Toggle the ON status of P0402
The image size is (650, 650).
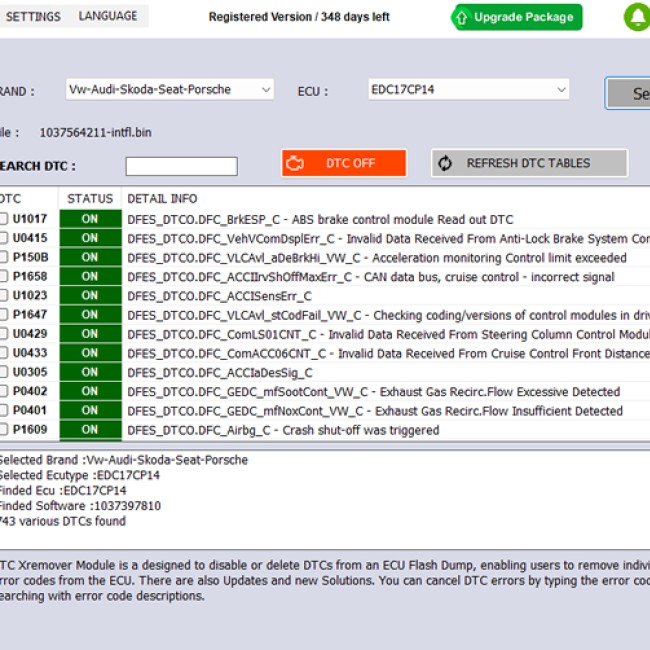90,391
